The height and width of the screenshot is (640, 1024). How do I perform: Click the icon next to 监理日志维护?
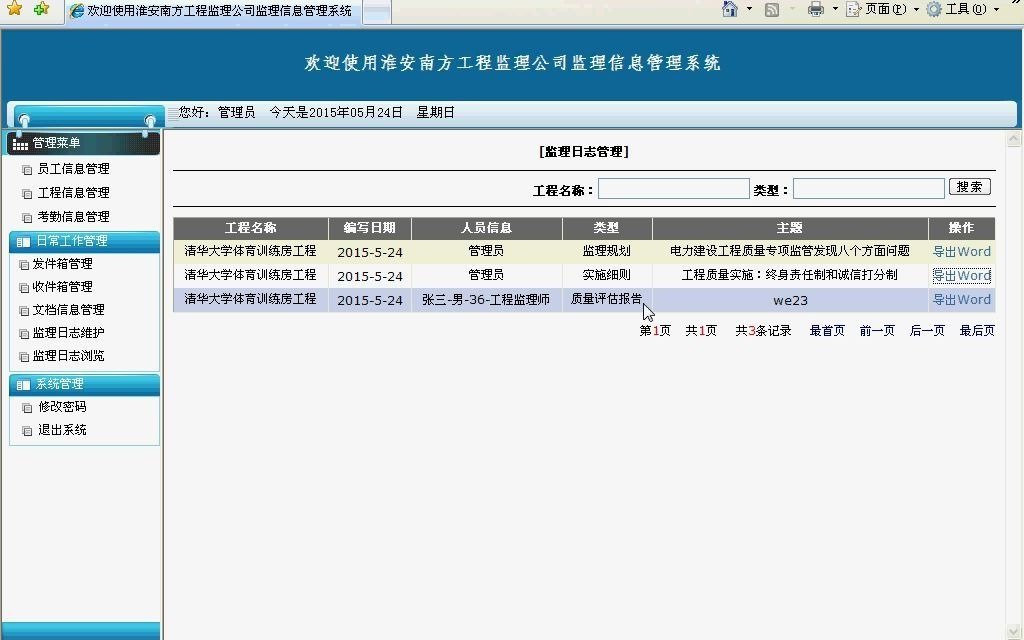coord(26,332)
